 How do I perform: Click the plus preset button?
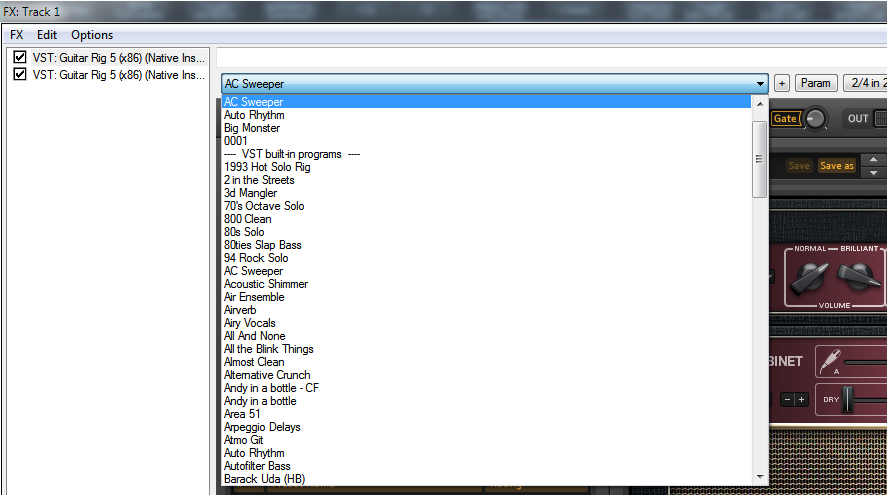point(782,83)
